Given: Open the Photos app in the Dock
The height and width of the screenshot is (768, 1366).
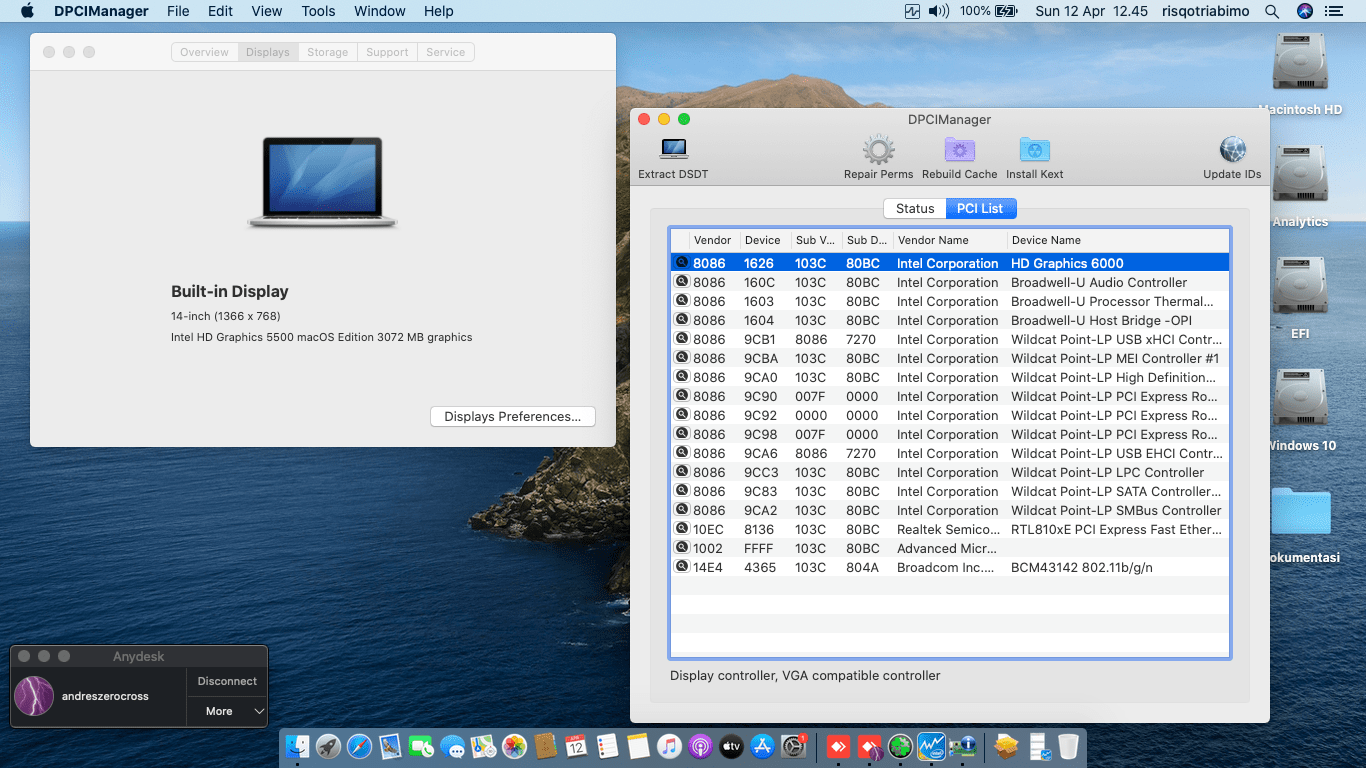Looking at the screenshot, I should [514, 746].
